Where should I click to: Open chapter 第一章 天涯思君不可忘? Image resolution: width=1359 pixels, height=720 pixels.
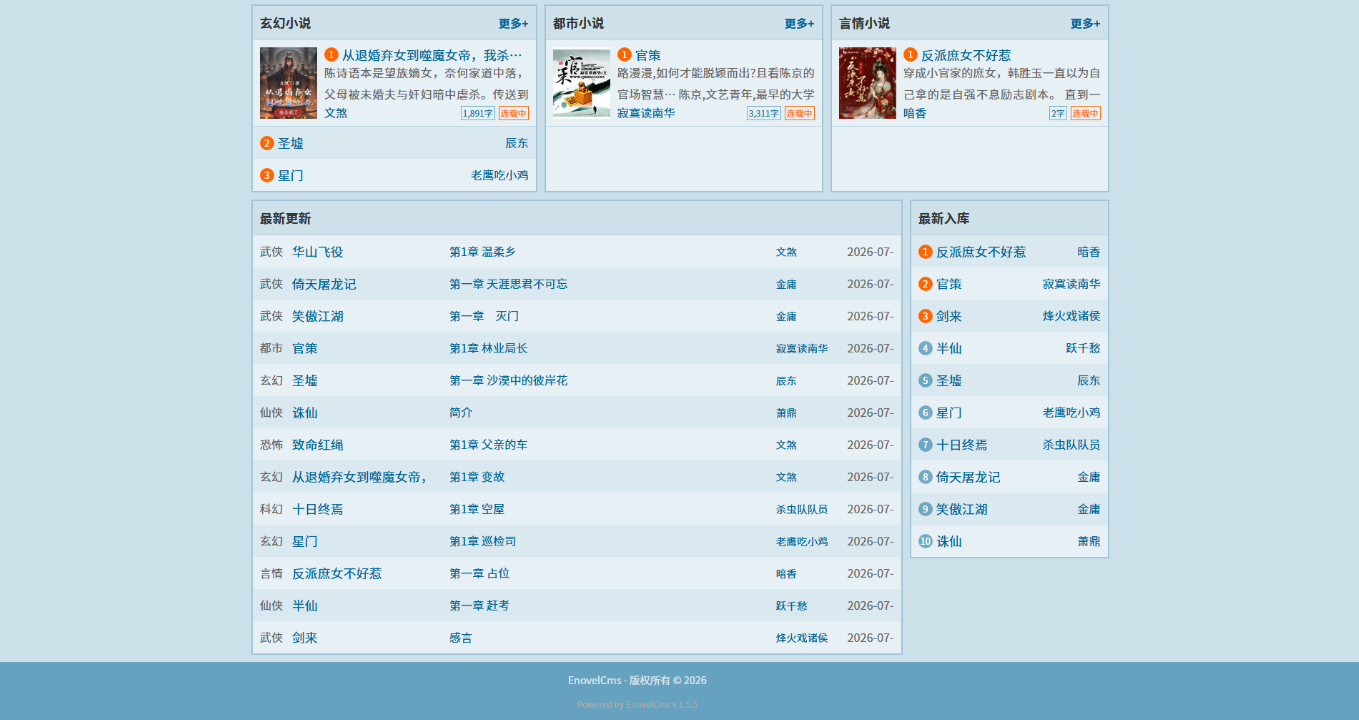tap(508, 284)
